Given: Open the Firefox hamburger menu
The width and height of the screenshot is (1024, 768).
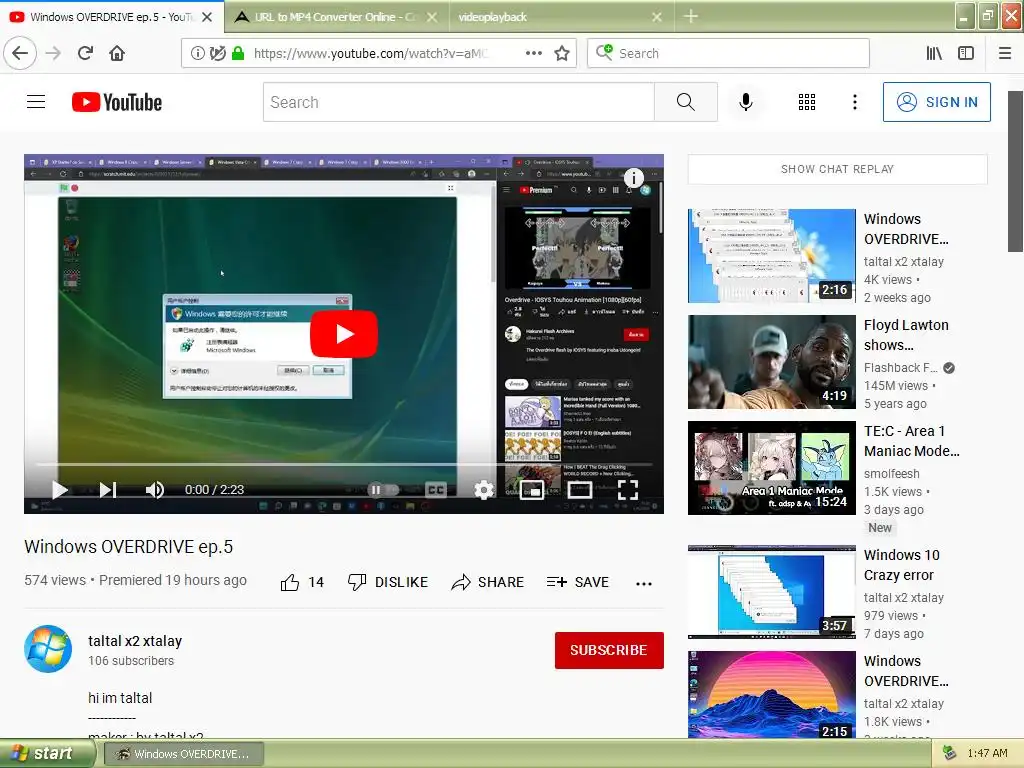Looking at the screenshot, I should point(1005,53).
